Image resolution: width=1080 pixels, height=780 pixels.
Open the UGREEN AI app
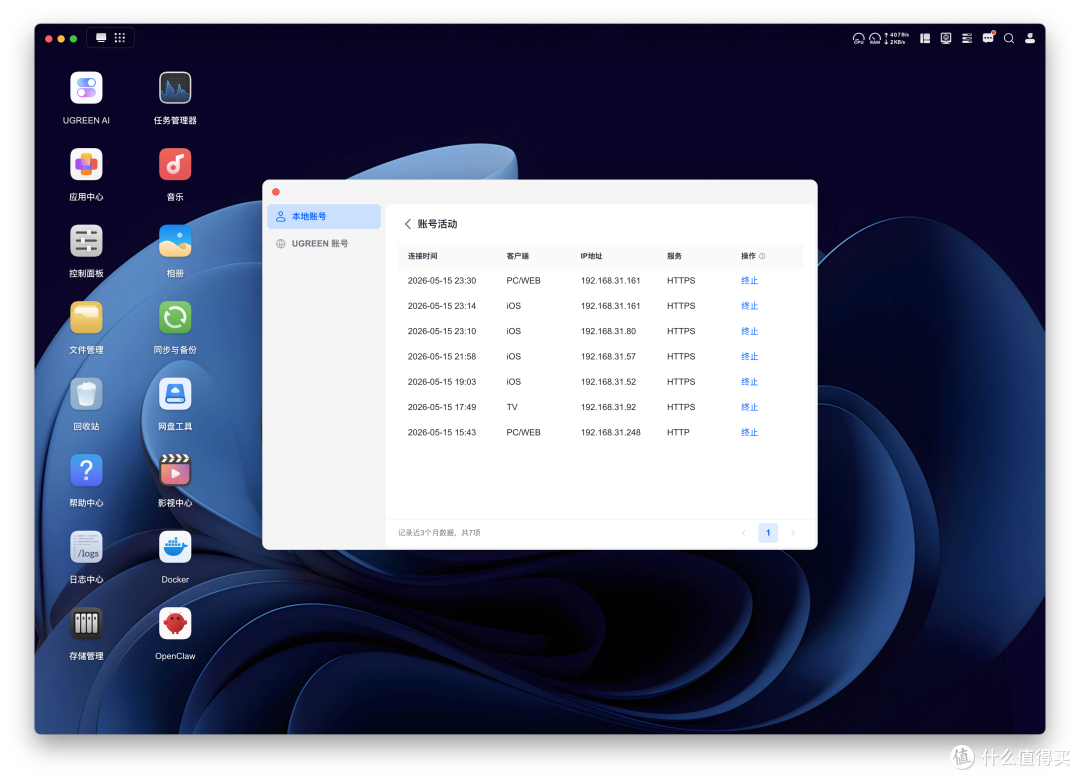point(86,88)
